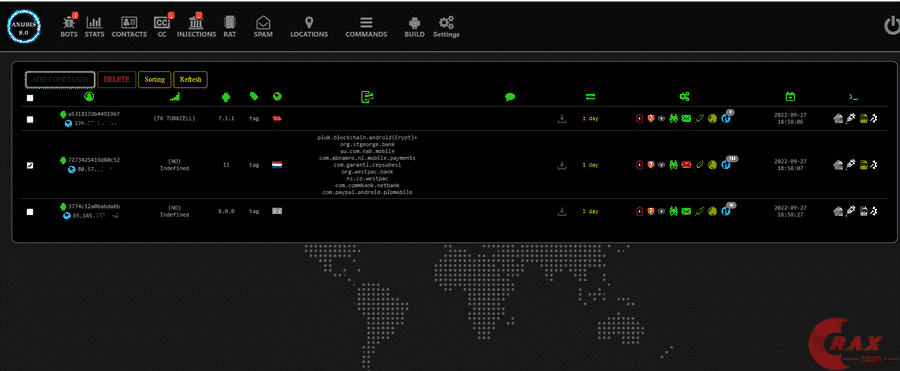Click the blue sync icon in row 7273425419d80c52
This screenshot has width=900, height=371.
pyautogui.click(x=726, y=165)
